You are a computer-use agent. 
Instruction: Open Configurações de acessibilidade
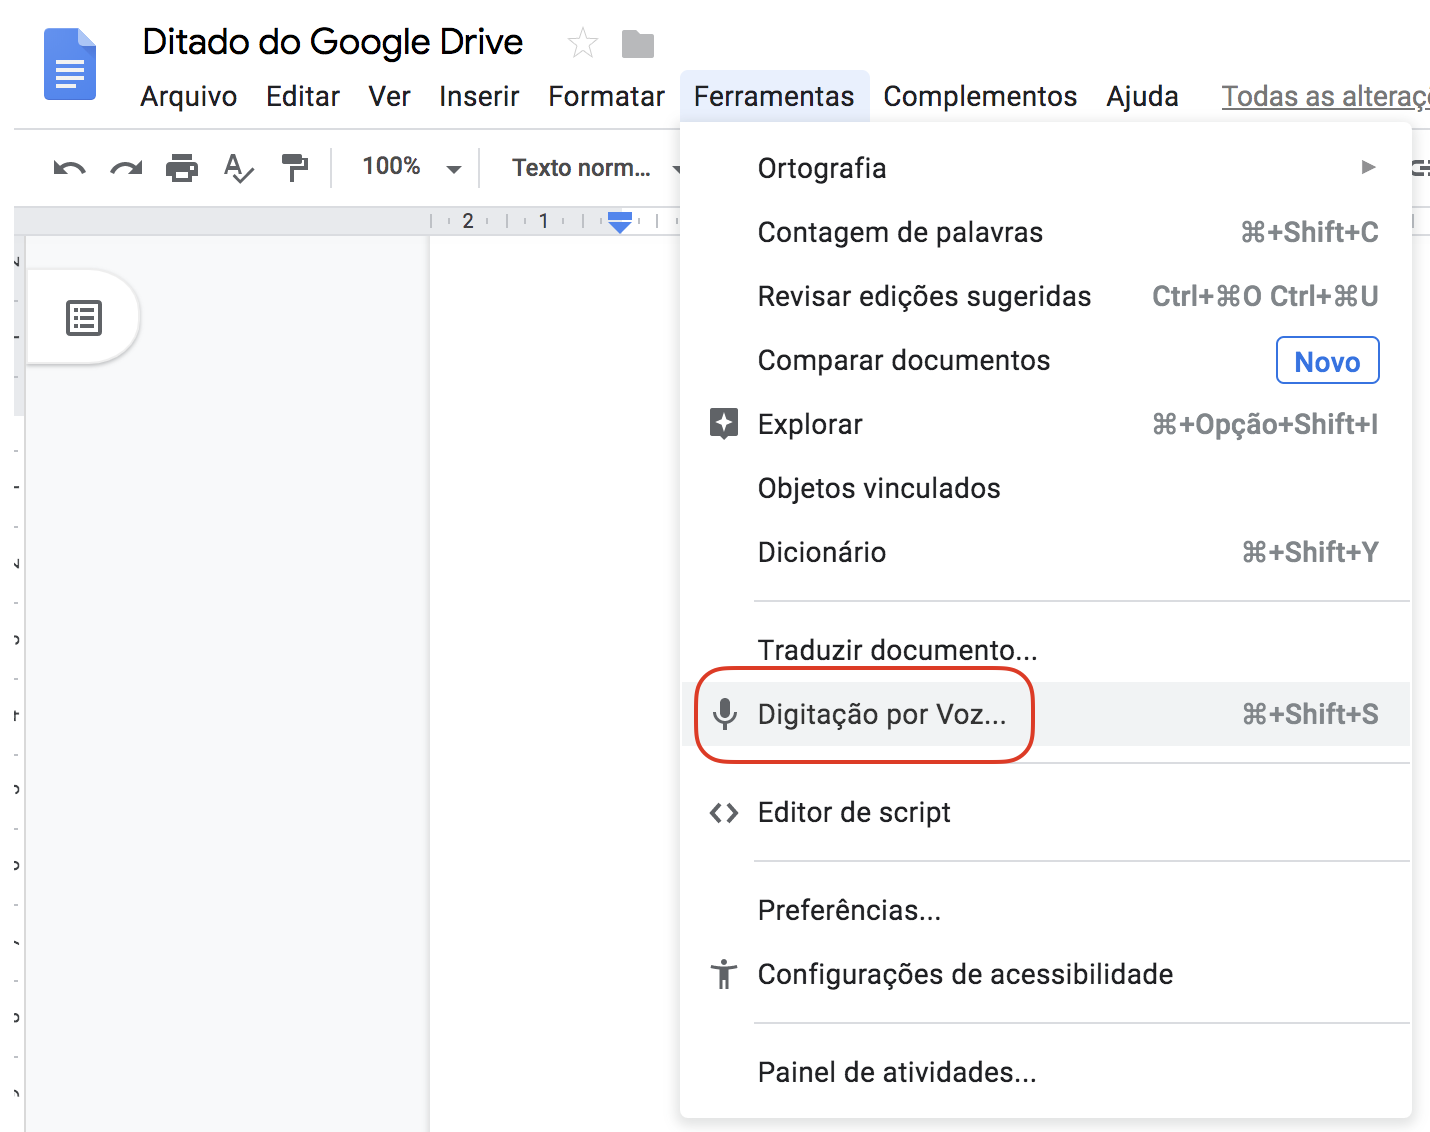pyautogui.click(x=1045, y=974)
